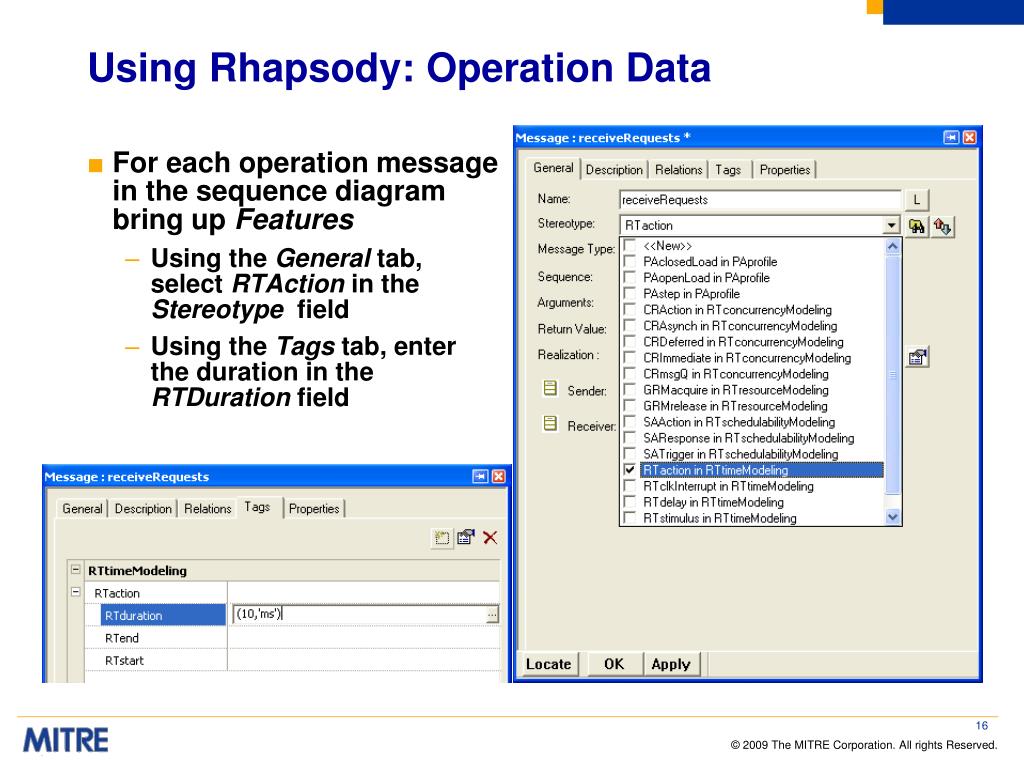The height and width of the screenshot is (768, 1024).
Task: Click the Name field containing receiveRequests
Action: (x=760, y=200)
